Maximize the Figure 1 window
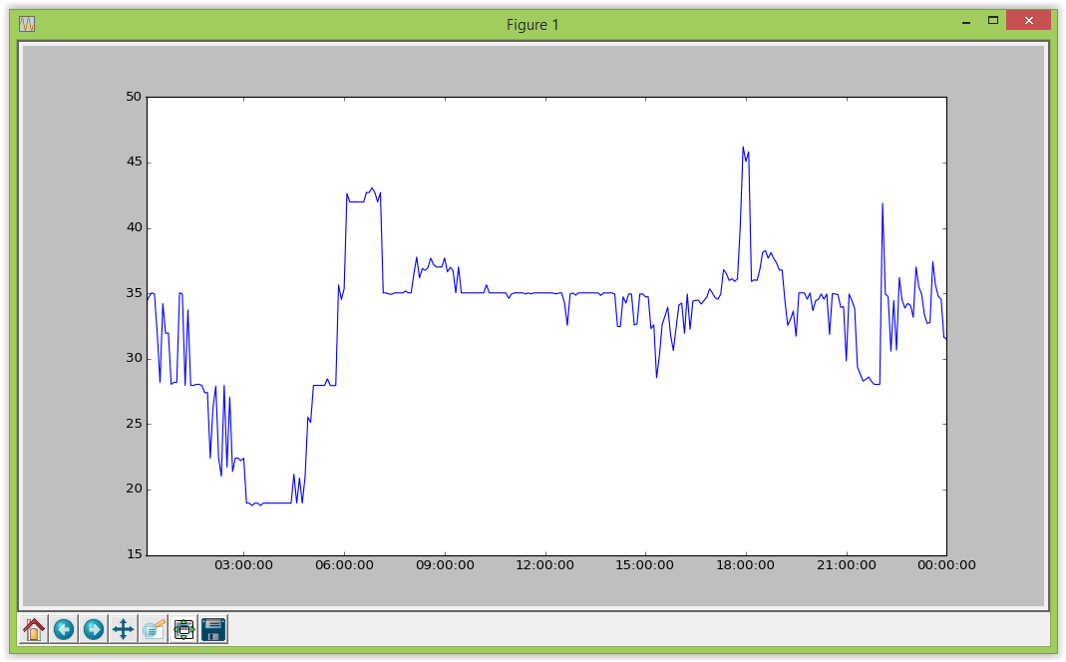This screenshot has height=662, width=1066. tap(993, 21)
